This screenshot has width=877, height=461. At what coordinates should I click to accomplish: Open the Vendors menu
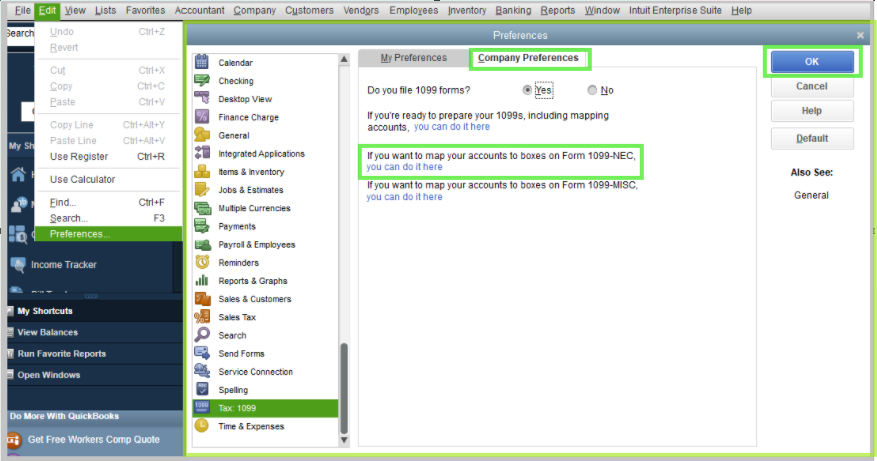tap(361, 10)
